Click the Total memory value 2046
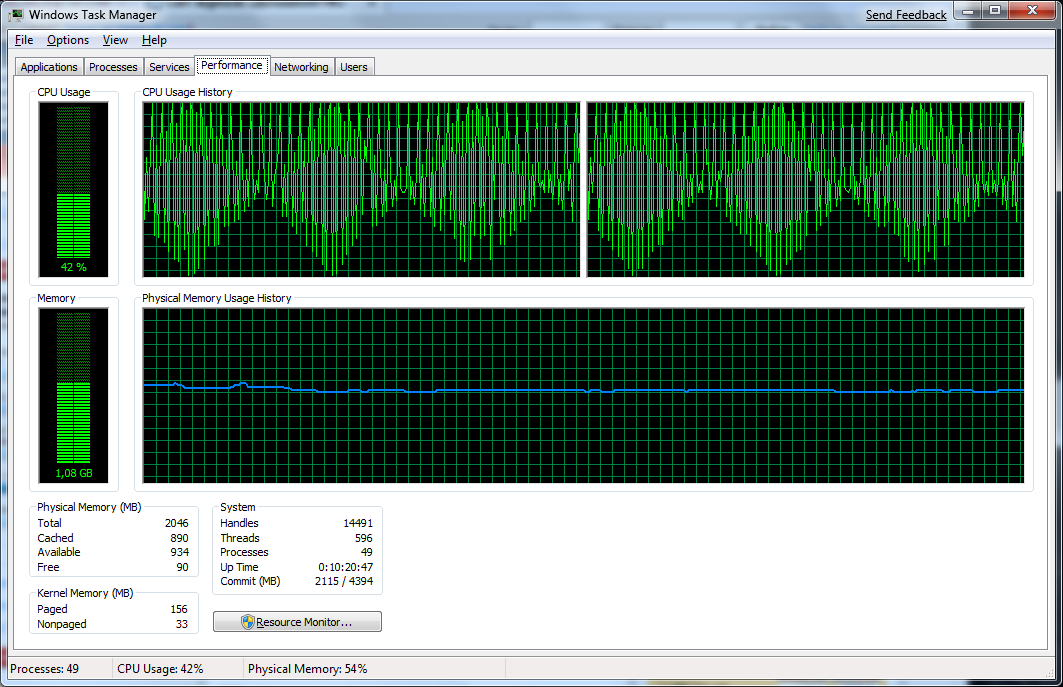Image resolution: width=1063 pixels, height=687 pixels. pos(176,523)
